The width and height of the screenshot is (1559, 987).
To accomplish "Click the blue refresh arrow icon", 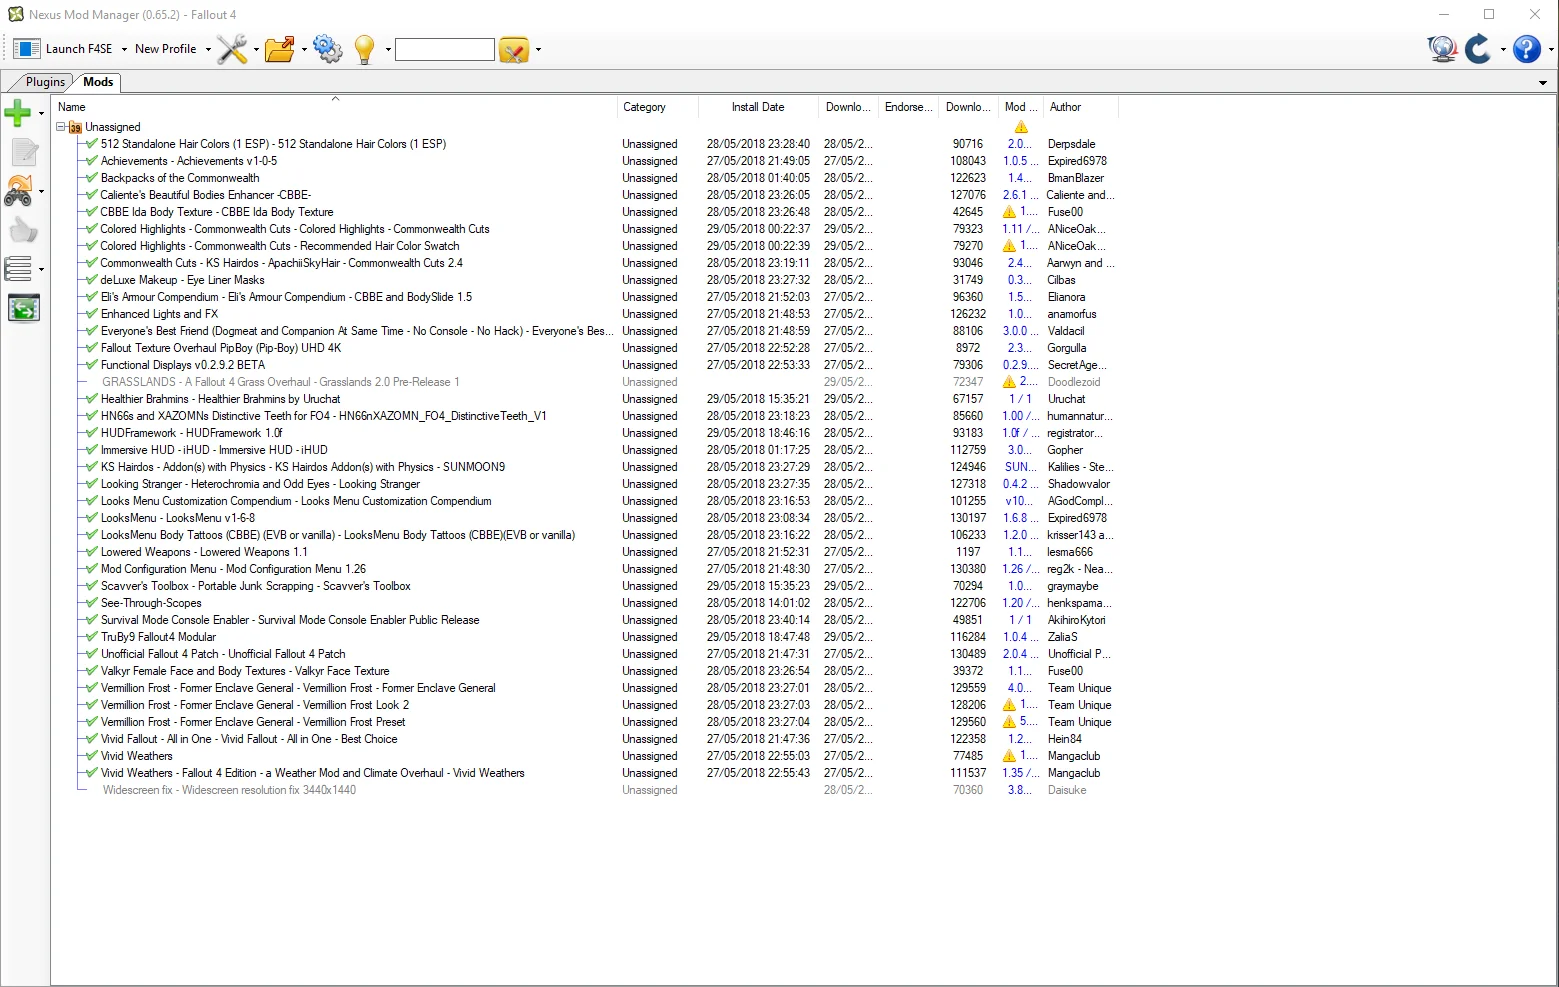I will pos(1478,49).
